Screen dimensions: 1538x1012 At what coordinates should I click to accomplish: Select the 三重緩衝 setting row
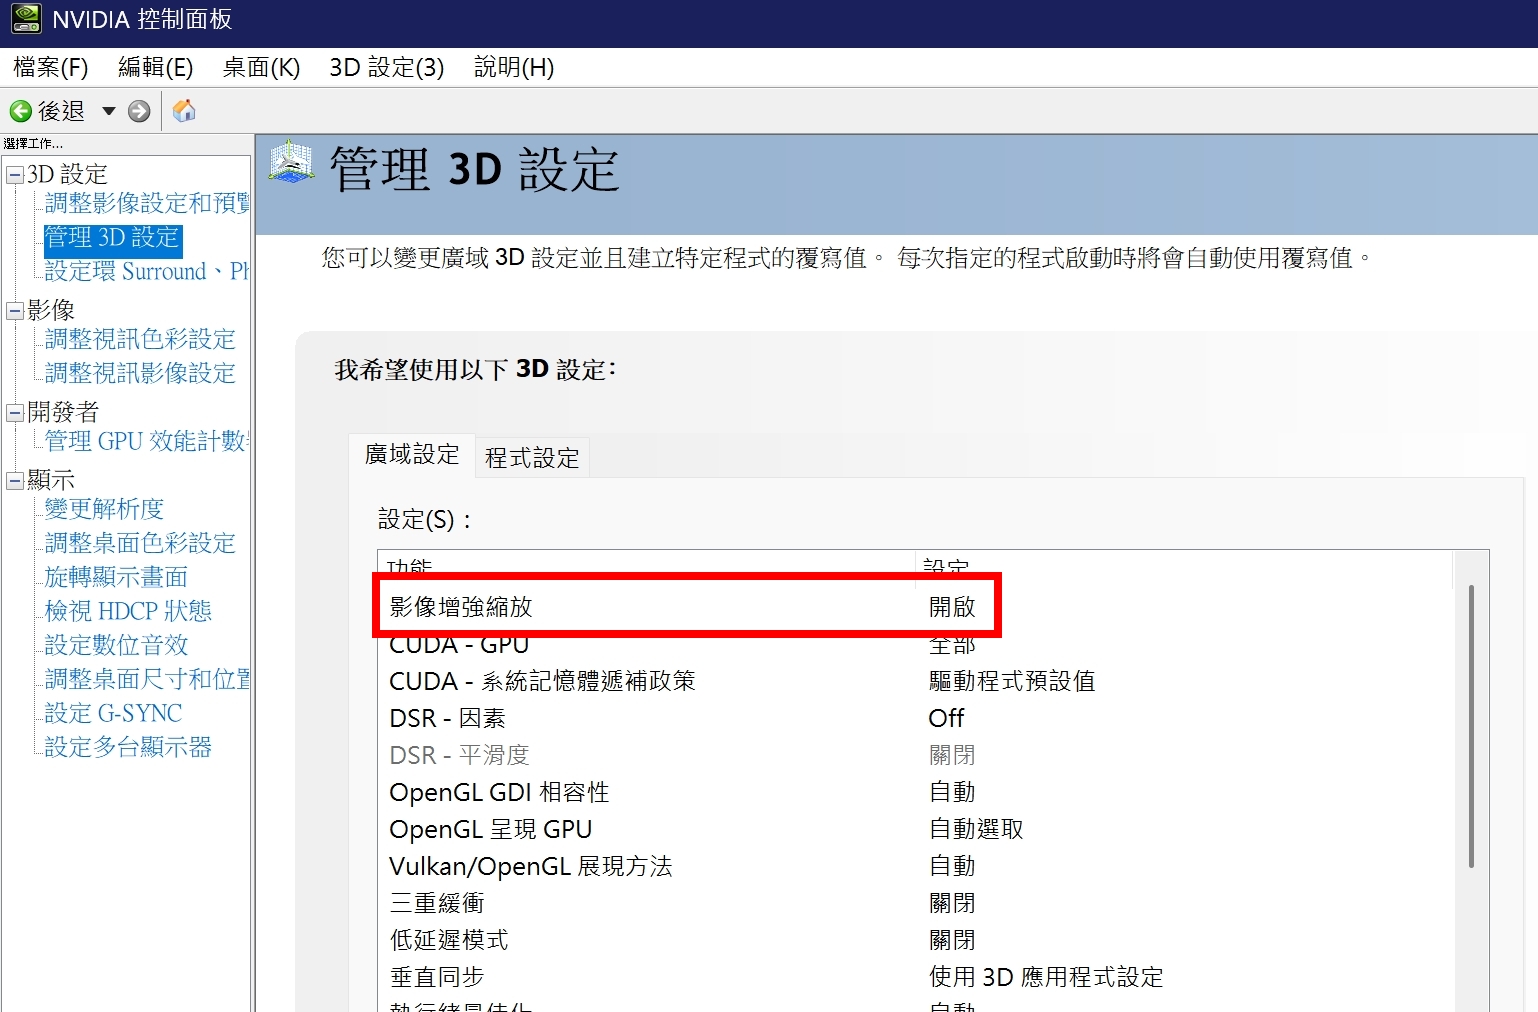point(915,903)
